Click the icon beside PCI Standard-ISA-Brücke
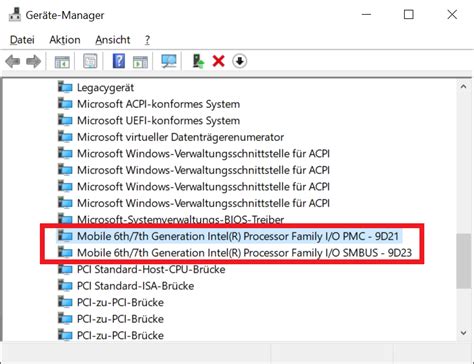This screenshot has width=474, height=364. [x=65, y=286]
